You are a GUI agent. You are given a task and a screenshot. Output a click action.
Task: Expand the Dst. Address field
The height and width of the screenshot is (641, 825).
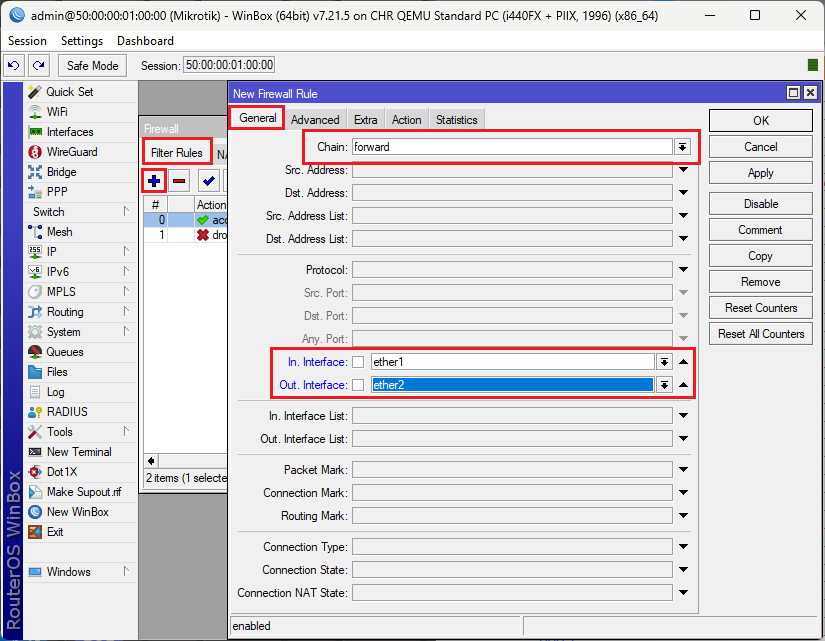[x=683, y=193]
